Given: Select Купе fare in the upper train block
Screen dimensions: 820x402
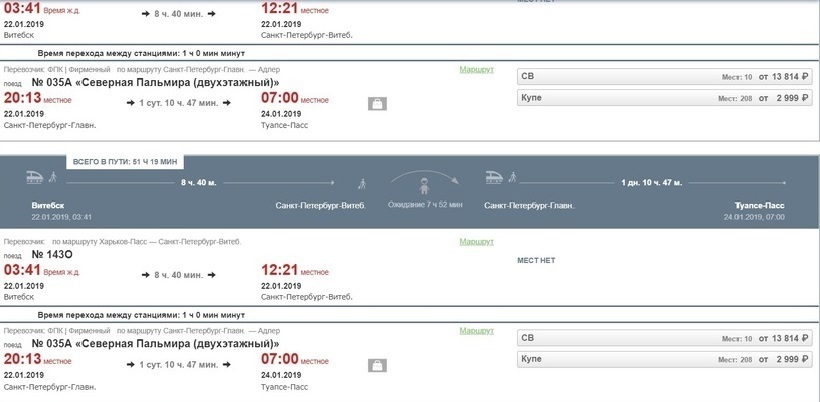Looking at the screenshot, I should 665,98.
